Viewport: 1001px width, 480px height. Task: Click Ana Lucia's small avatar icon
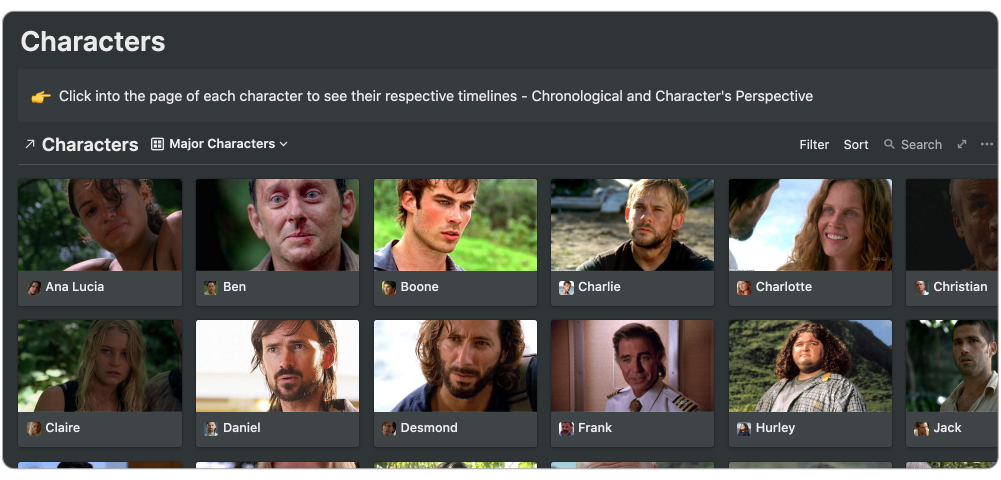(33, 287)
